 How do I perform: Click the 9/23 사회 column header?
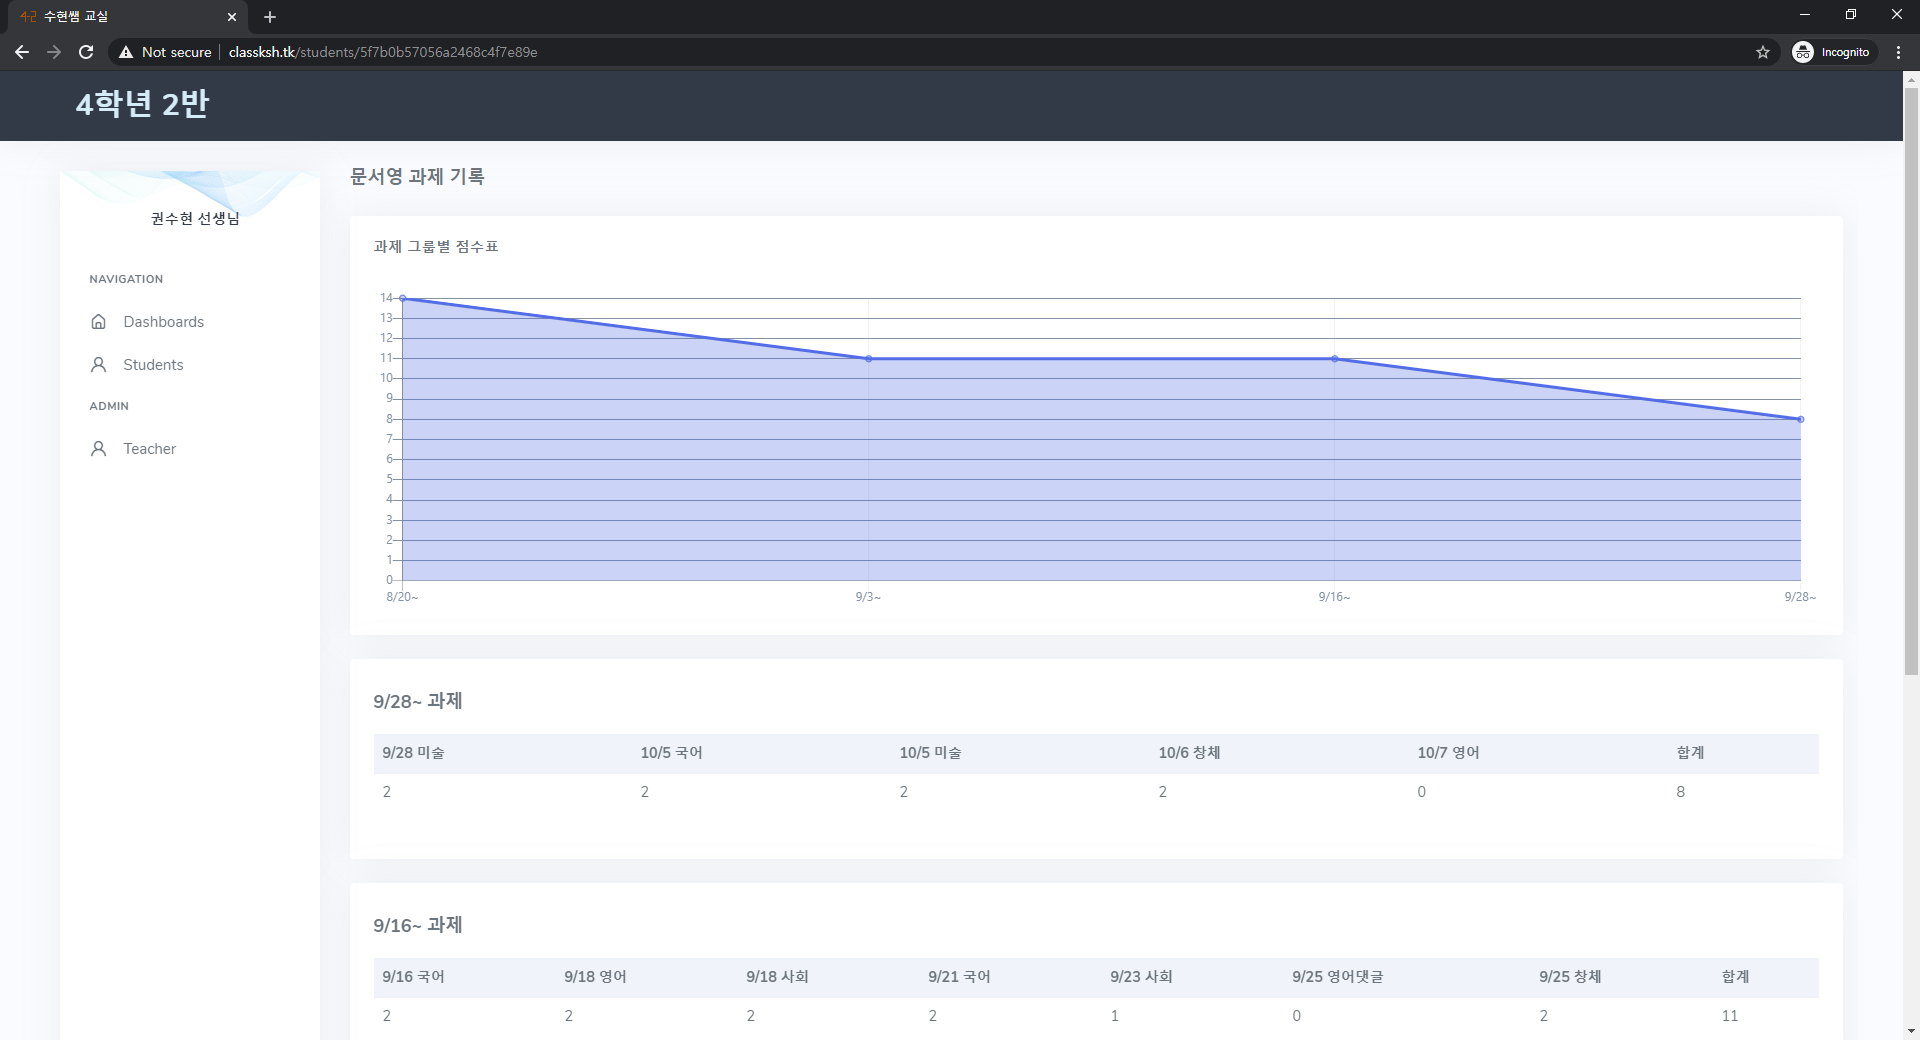1141,977
